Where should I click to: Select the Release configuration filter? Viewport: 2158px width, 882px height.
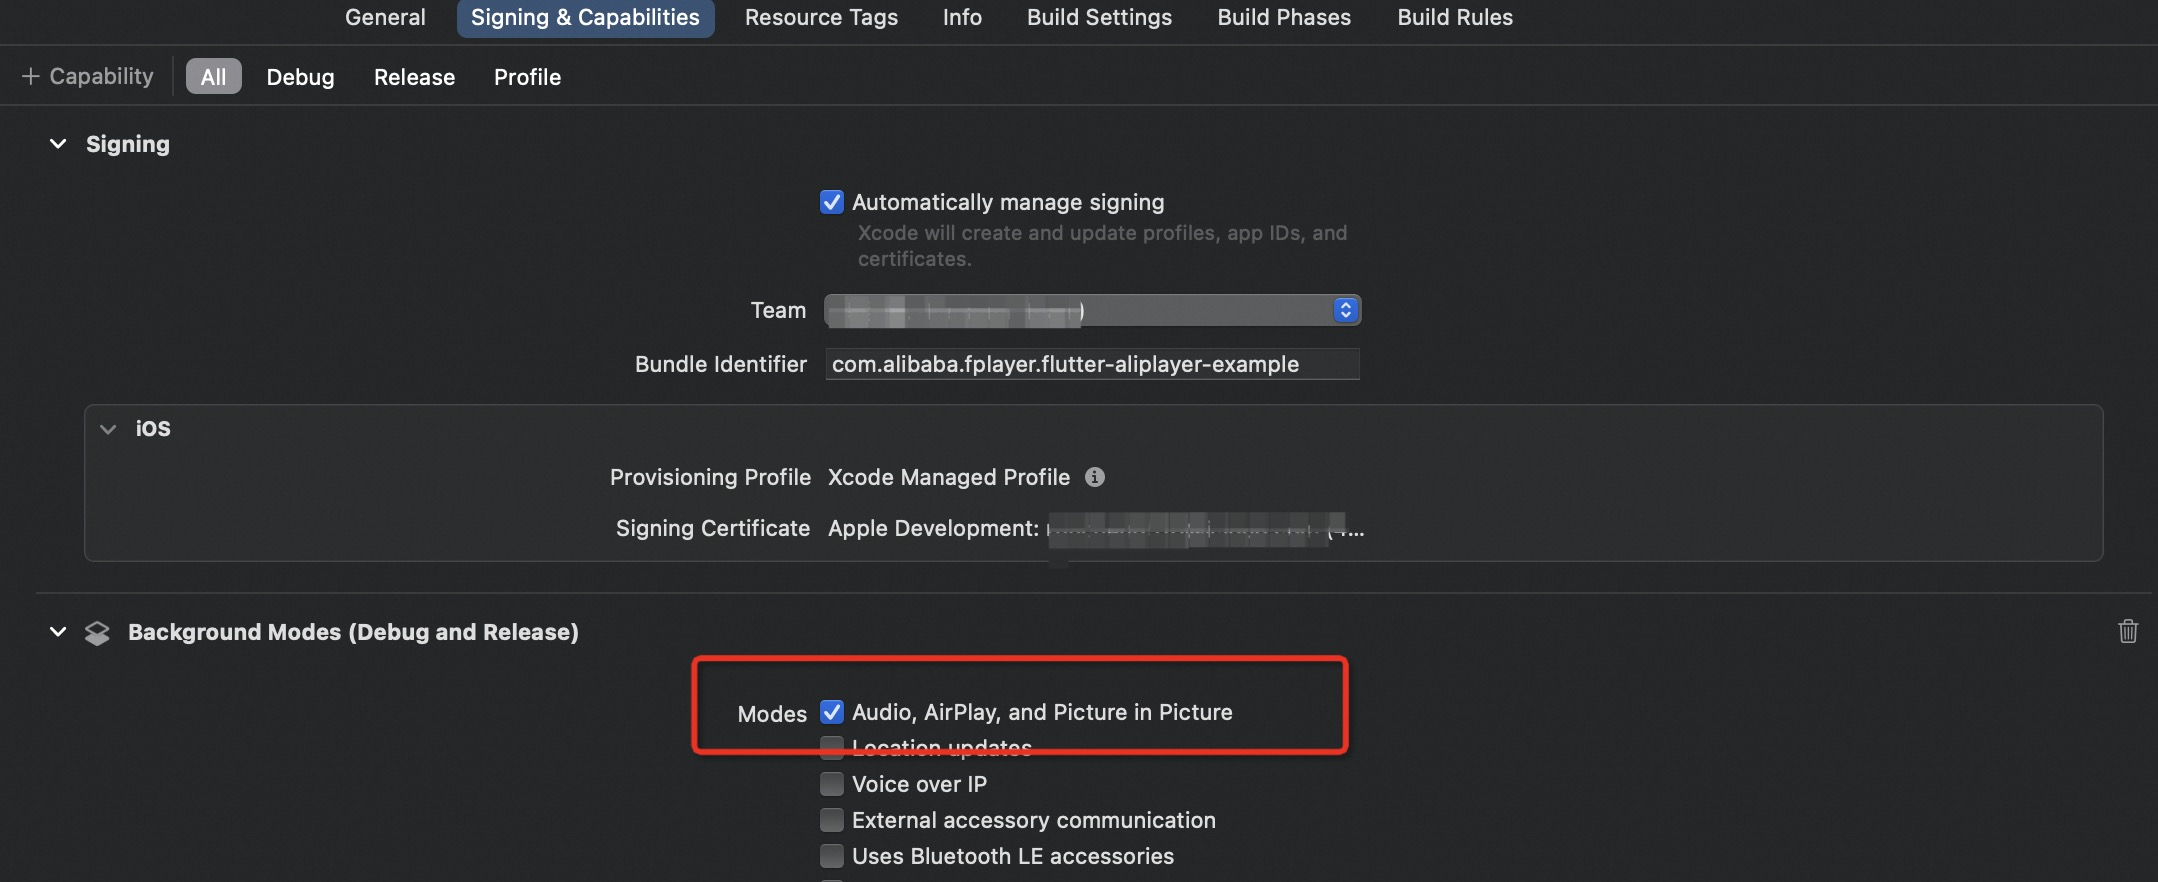pos(414,77)
